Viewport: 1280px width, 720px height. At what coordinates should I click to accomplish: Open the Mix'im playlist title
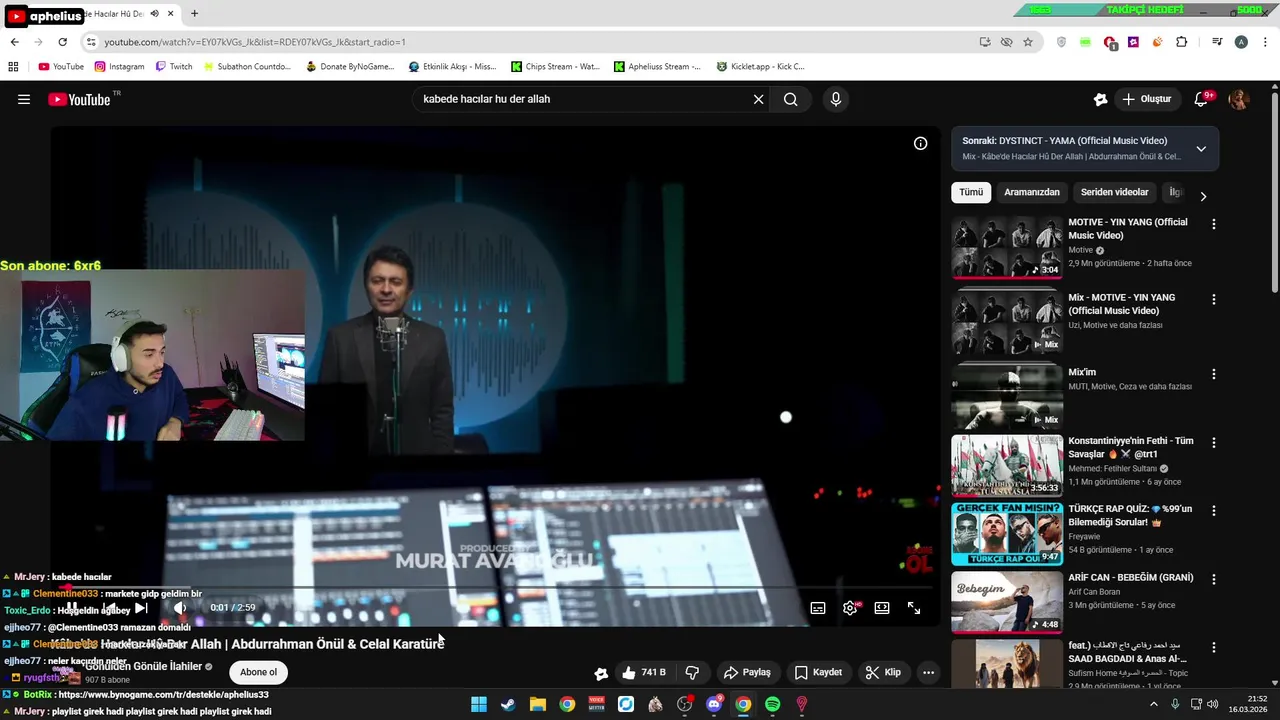(1082, 372)
